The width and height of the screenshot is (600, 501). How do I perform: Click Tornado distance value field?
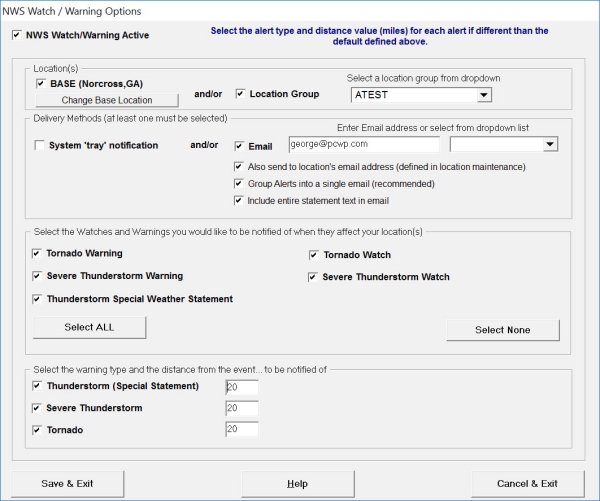tap(242, 429)
